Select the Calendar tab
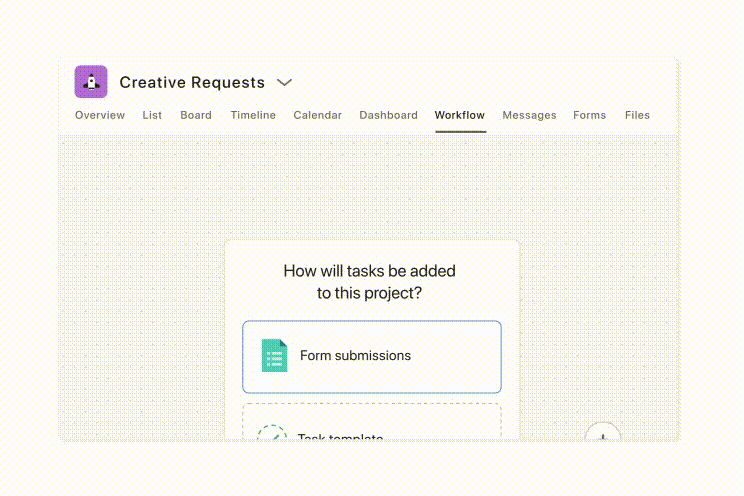 click(x=317, y=115)
